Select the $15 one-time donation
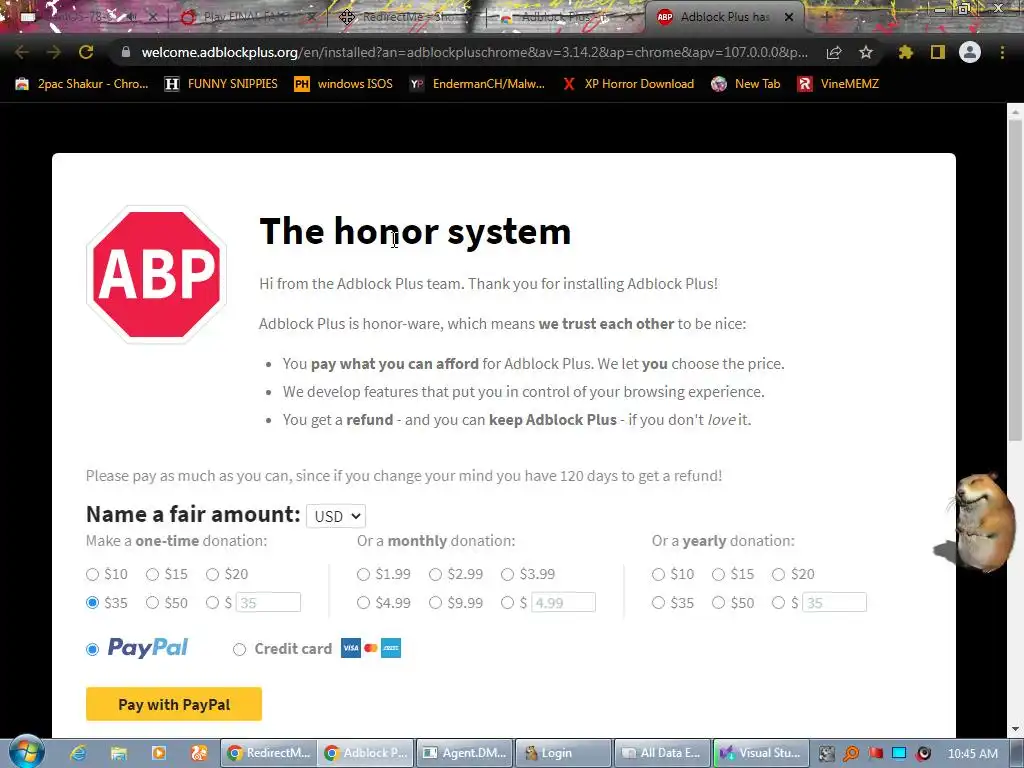 coord(152,574)
